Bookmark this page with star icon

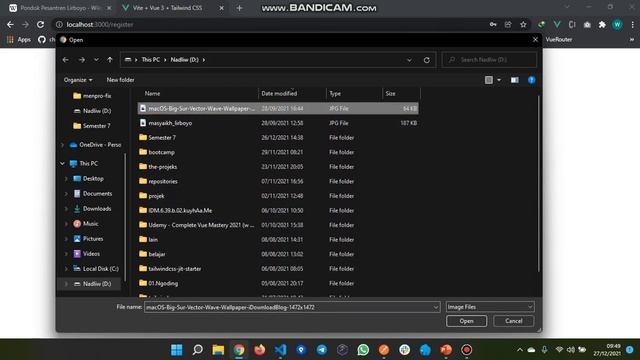(x=523, y=24)
